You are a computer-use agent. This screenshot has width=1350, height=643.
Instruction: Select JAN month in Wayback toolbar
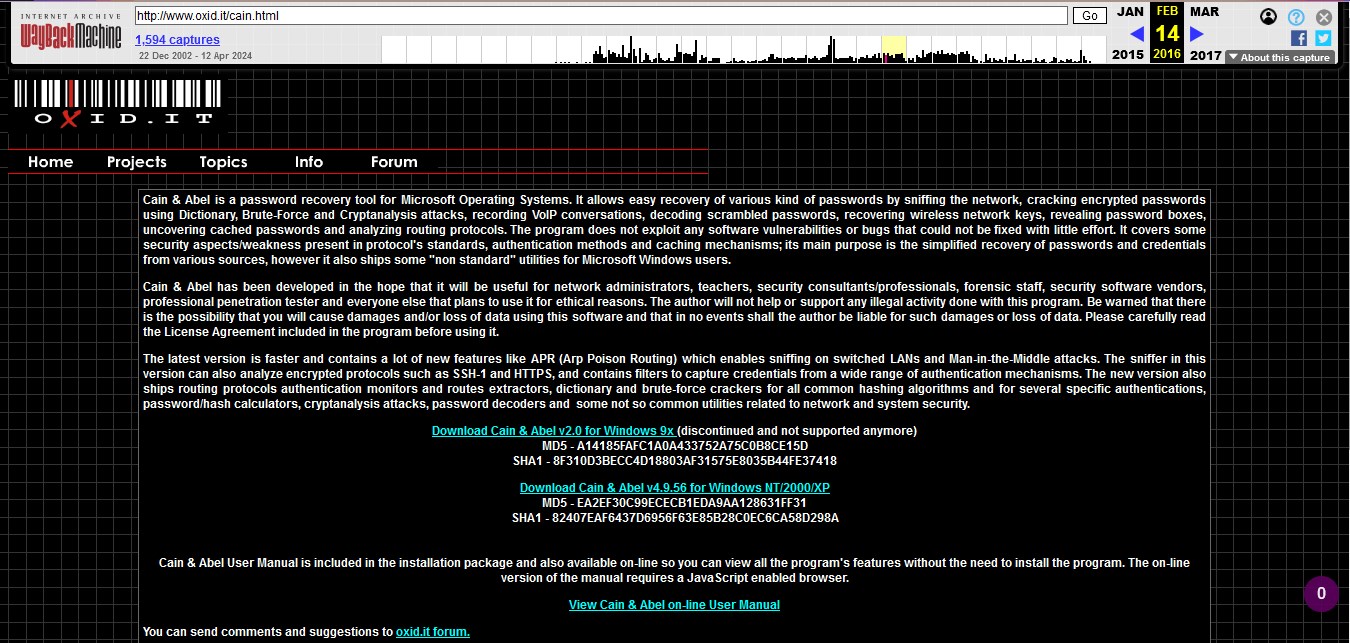(1130, 12)
